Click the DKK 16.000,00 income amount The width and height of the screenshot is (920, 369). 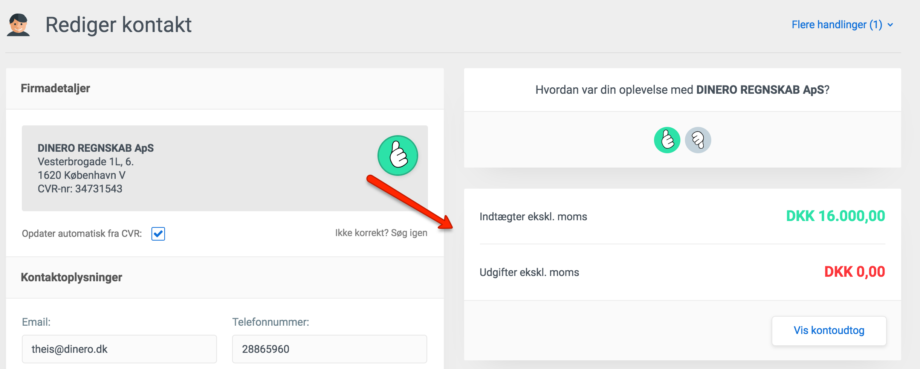pos(836,216)
